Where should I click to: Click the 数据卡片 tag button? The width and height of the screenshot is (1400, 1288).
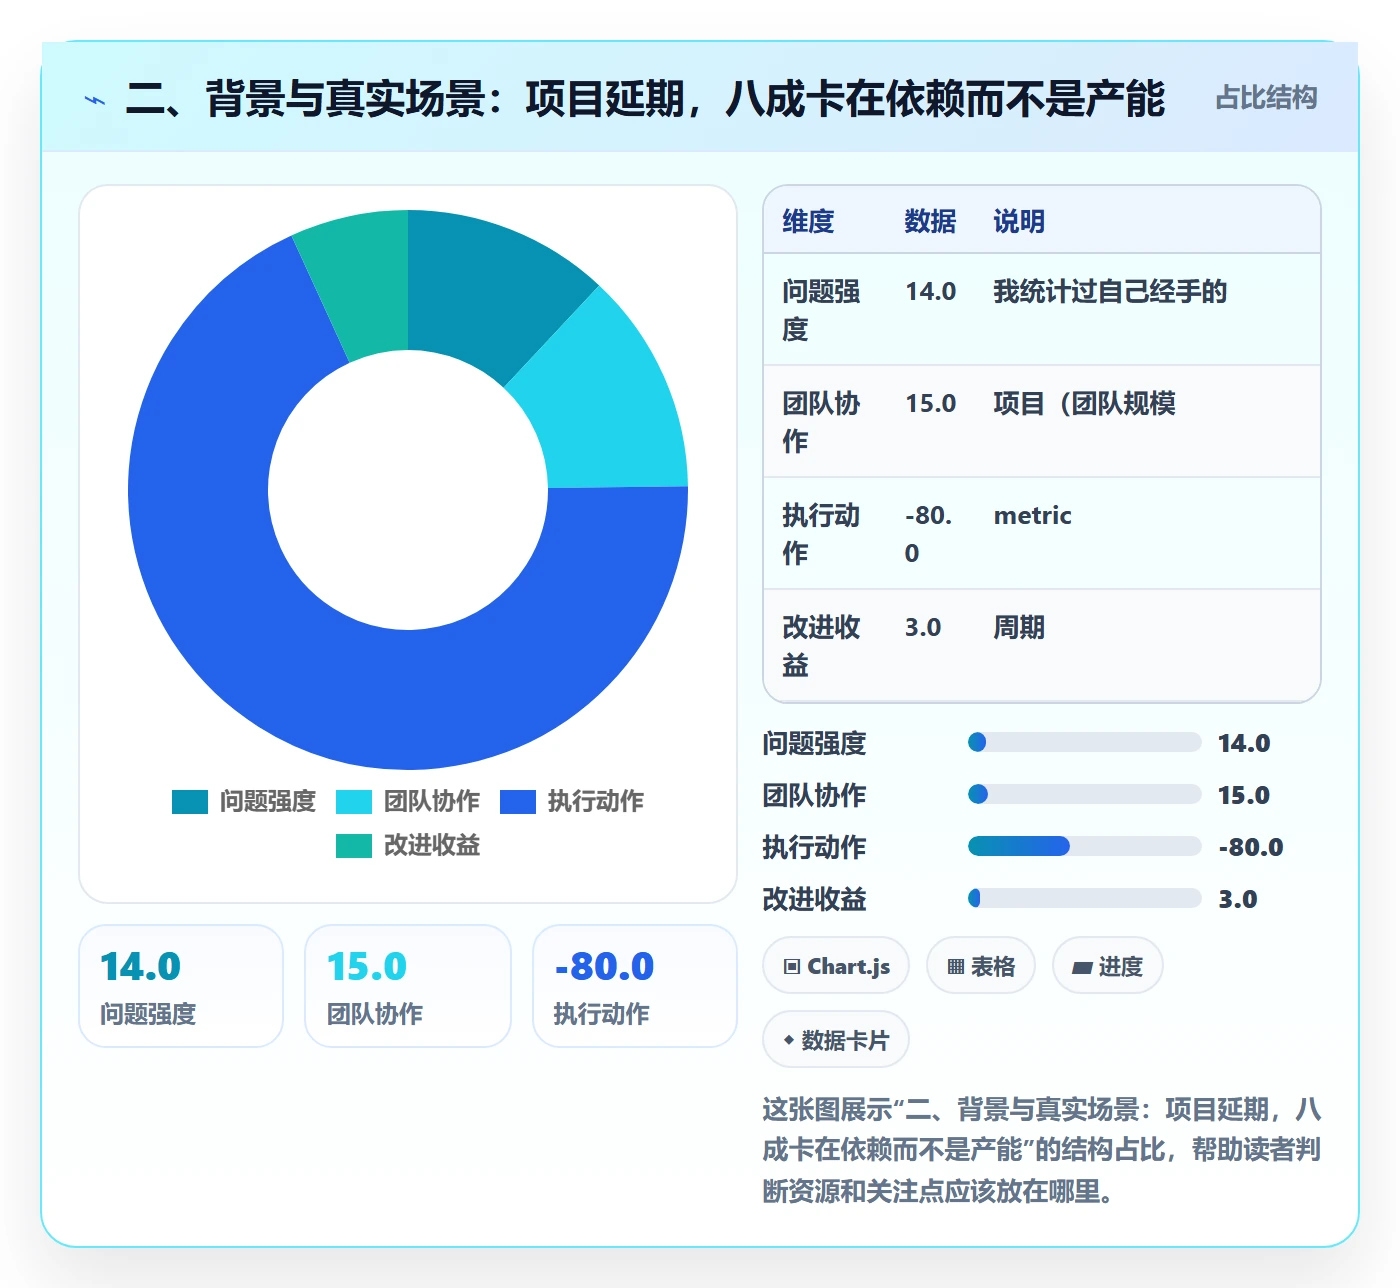click(836, 1040)
